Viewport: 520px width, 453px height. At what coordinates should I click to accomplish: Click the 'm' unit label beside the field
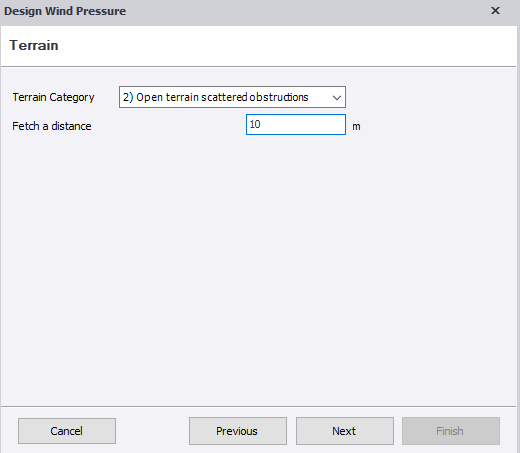tap(356, 127)
